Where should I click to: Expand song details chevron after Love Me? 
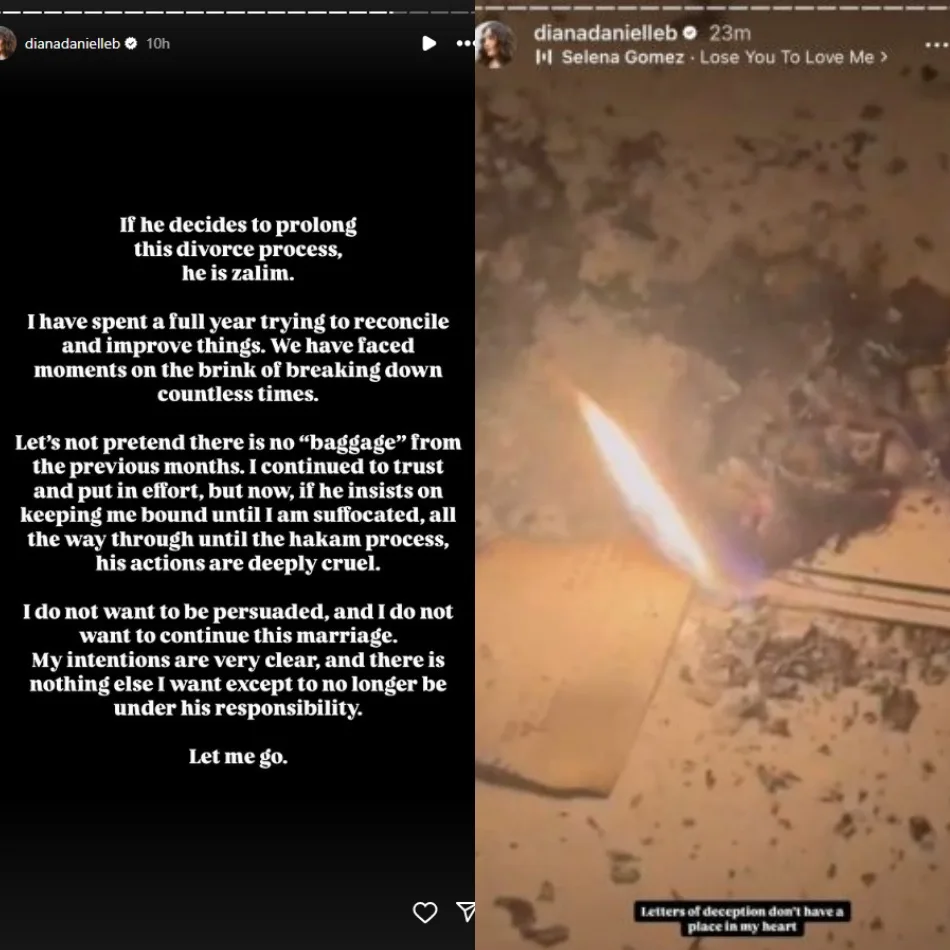[883, 57]
